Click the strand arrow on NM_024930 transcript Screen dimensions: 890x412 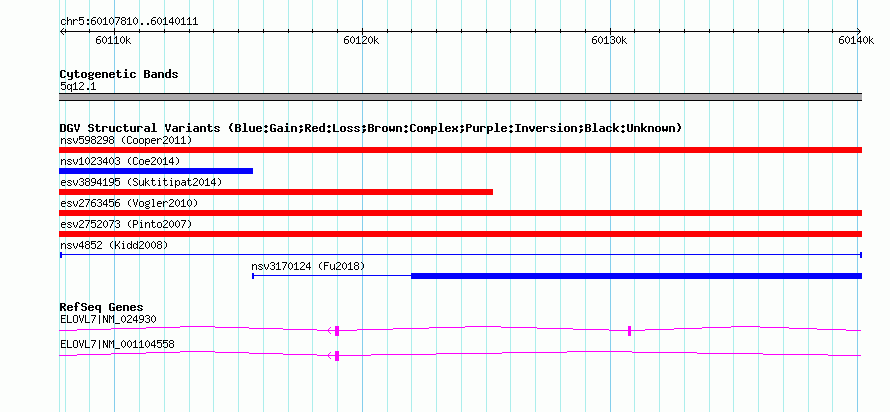coord(330,331)
